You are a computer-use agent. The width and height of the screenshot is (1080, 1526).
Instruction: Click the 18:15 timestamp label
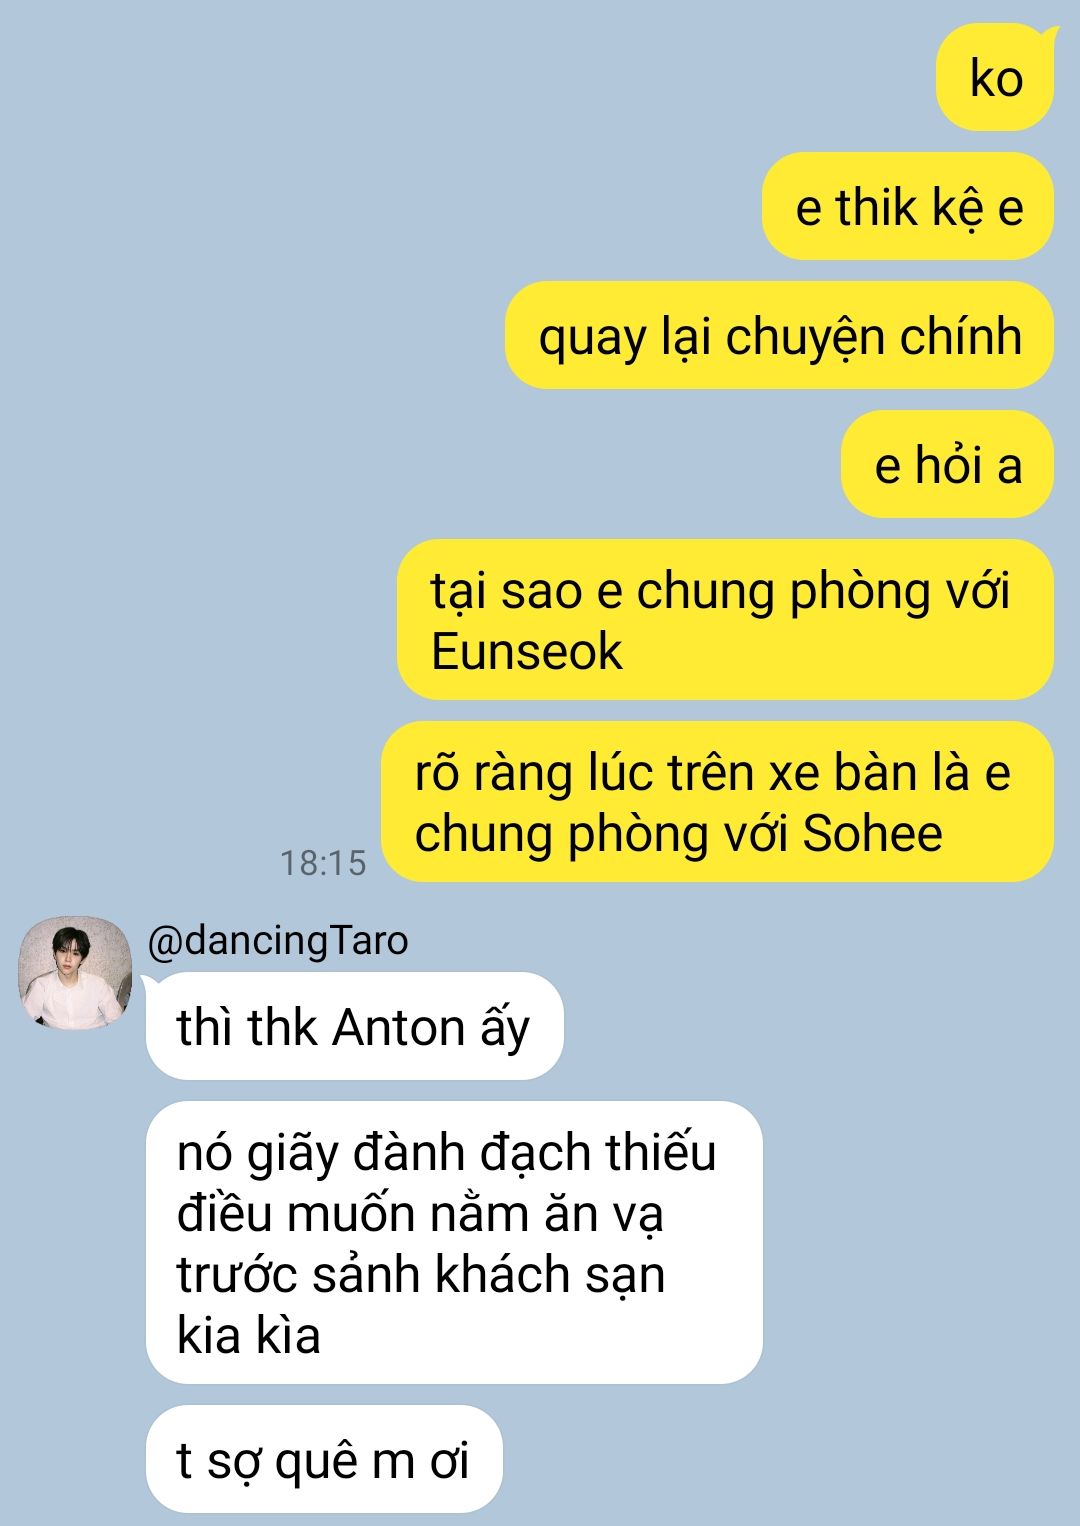click(323, 863)
